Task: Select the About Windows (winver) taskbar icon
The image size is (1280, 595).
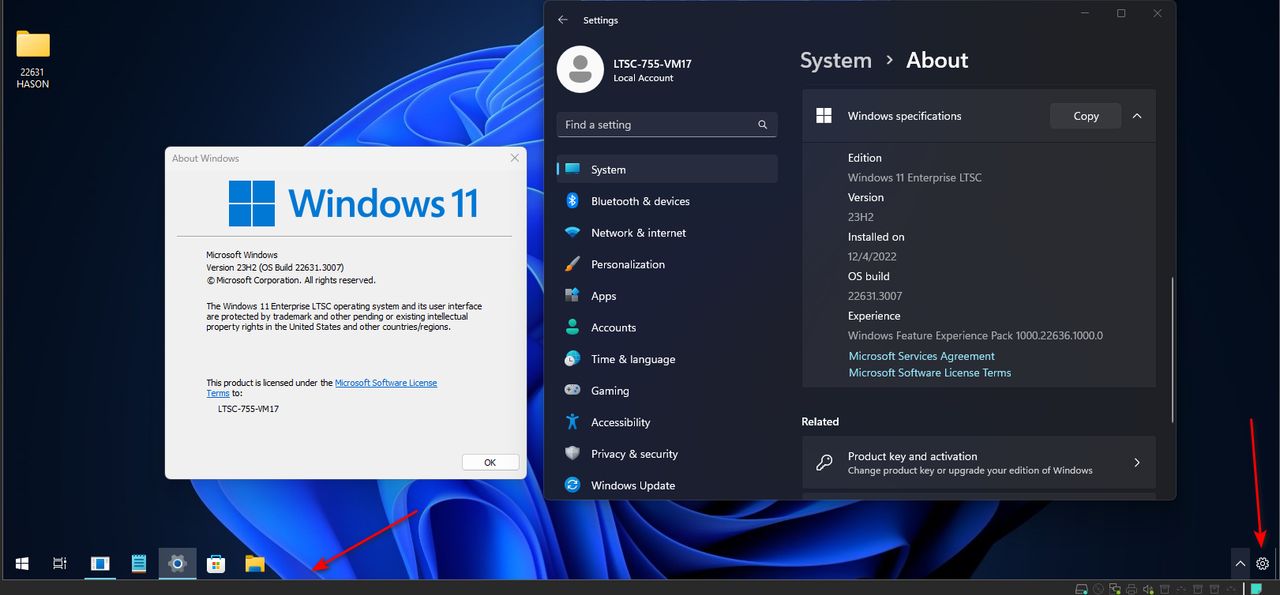Action: point(99,564)
